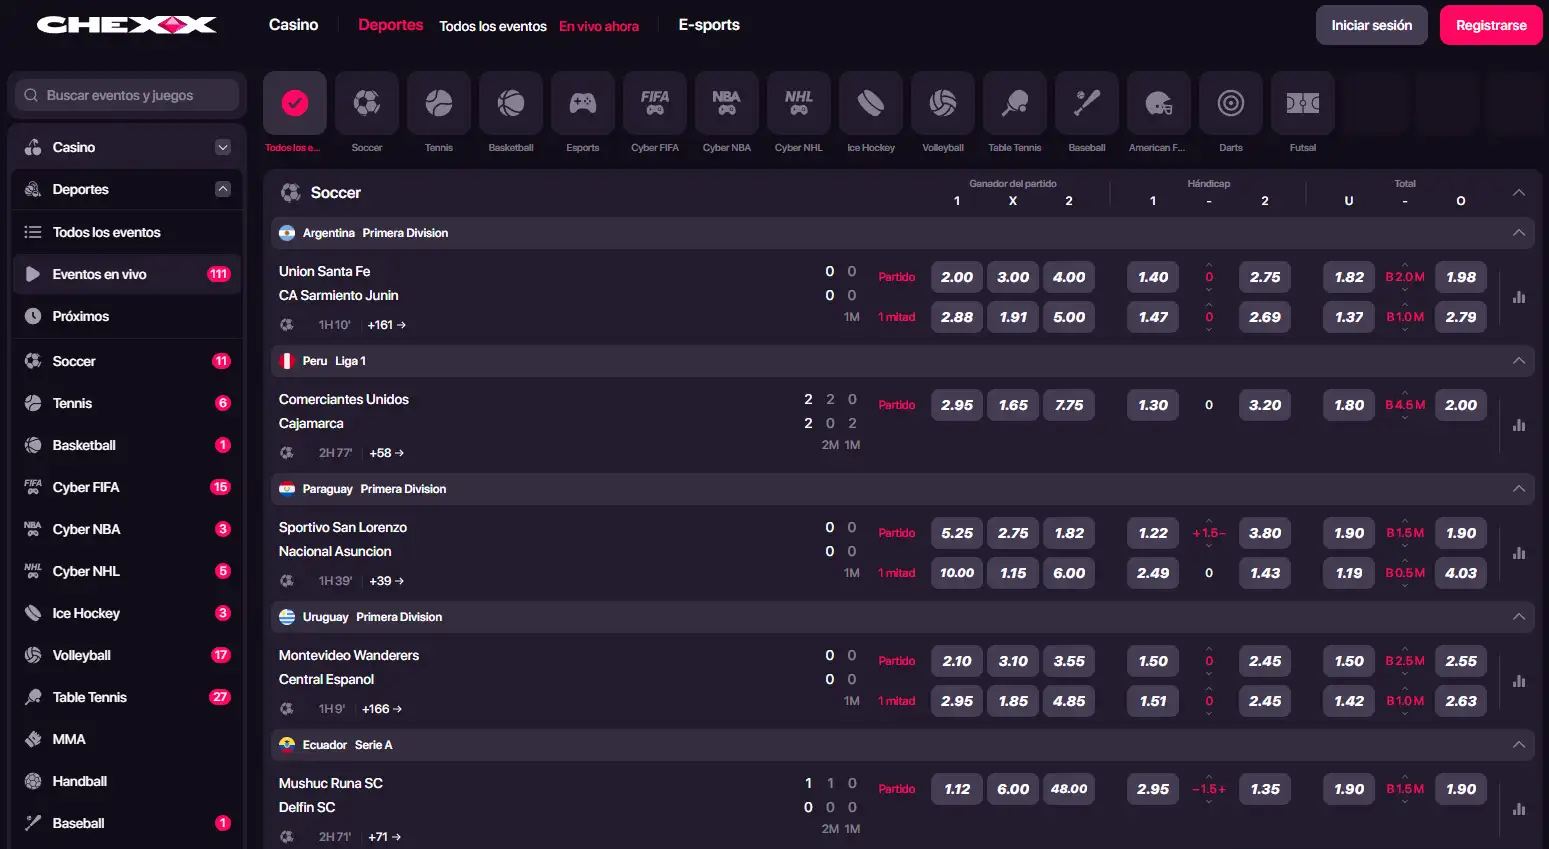Select the Baseball filter icon
This screenshot has width=1549, height=849.
pyautogui.click(x=1087, y=103)
